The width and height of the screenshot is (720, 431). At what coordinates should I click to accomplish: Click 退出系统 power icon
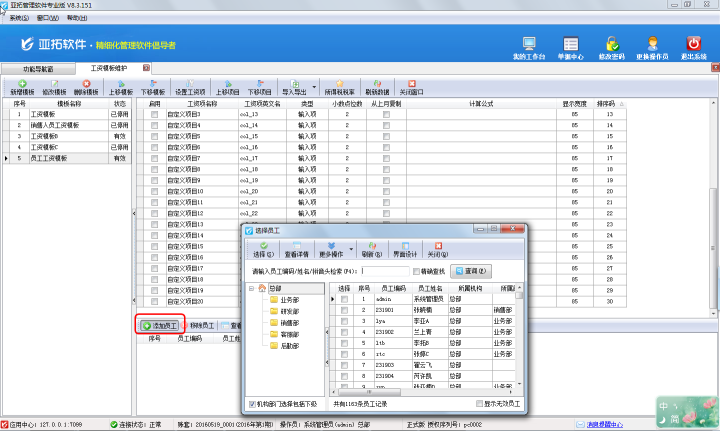pyautogui.click(x=693, y=47)
